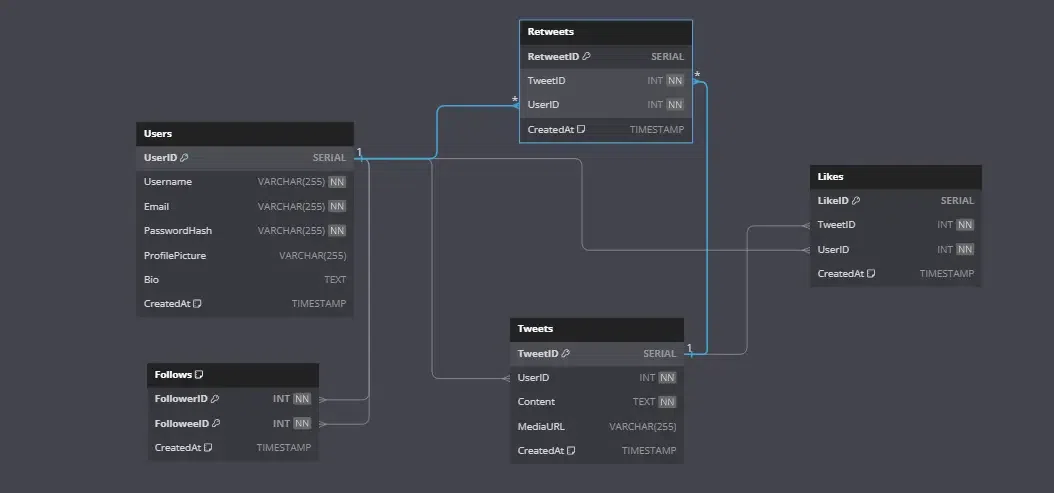Image resolution: width=1054 pixels, height=493 pixels.
Task: Select VARCHAR(255) type on ProfilePicture row
Action: (x=313, y=256)
